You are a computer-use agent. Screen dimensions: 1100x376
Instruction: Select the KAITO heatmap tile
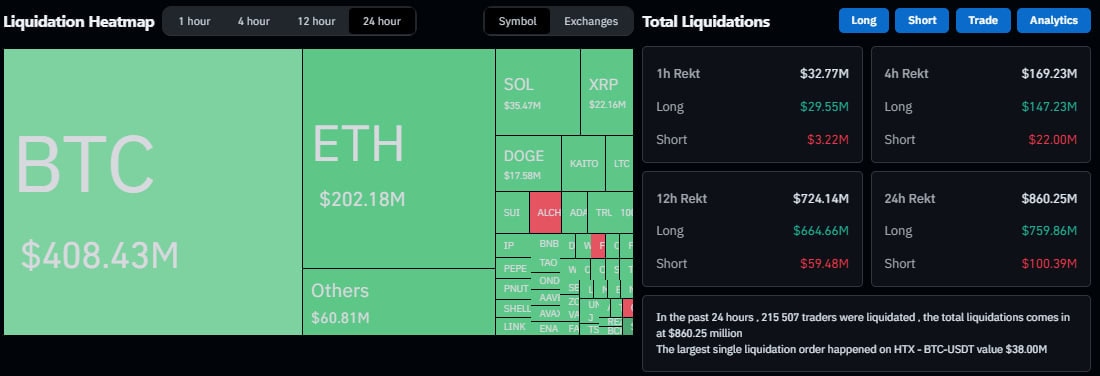[584, 163]
